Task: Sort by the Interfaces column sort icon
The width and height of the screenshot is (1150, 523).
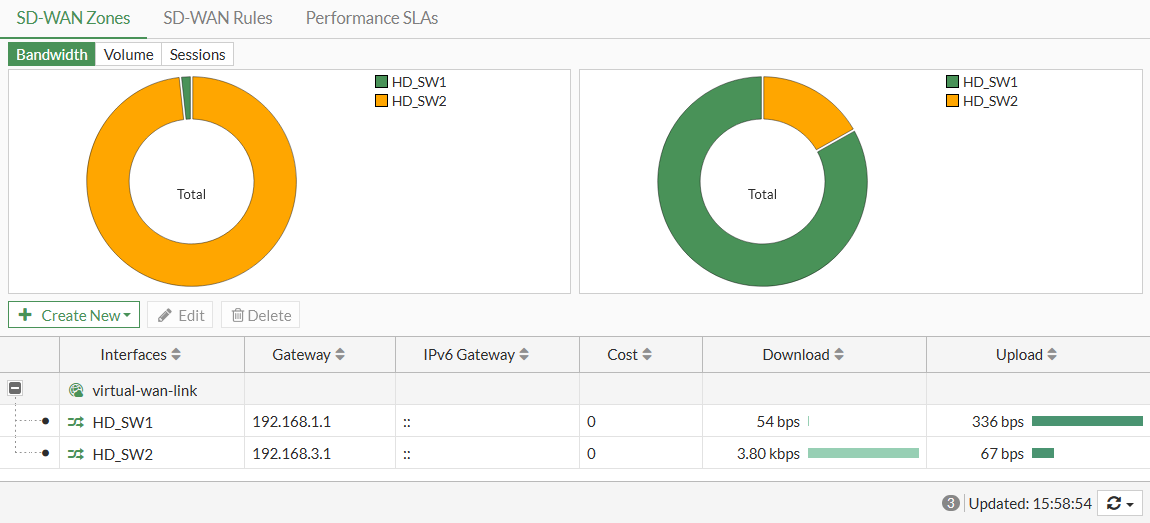Action: point(177,355)
